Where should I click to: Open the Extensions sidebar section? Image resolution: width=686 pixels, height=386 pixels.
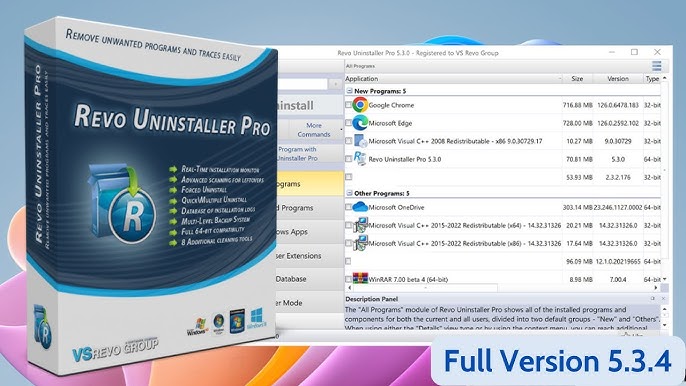coord(310,256)
